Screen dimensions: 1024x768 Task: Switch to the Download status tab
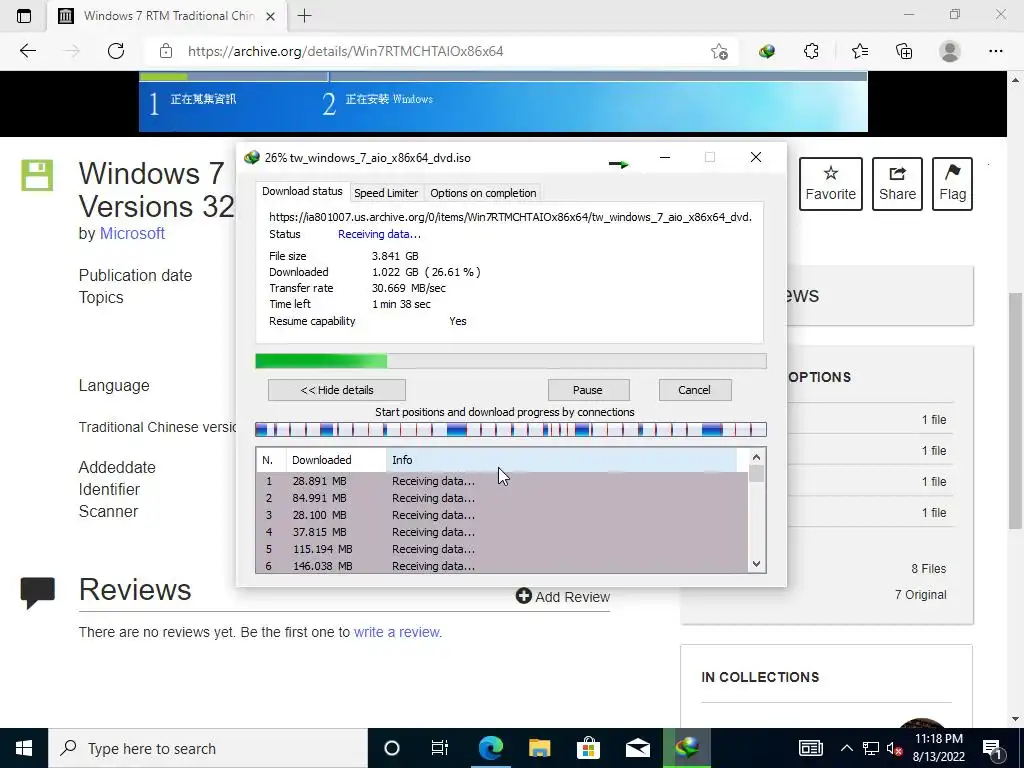click(302, 191)
